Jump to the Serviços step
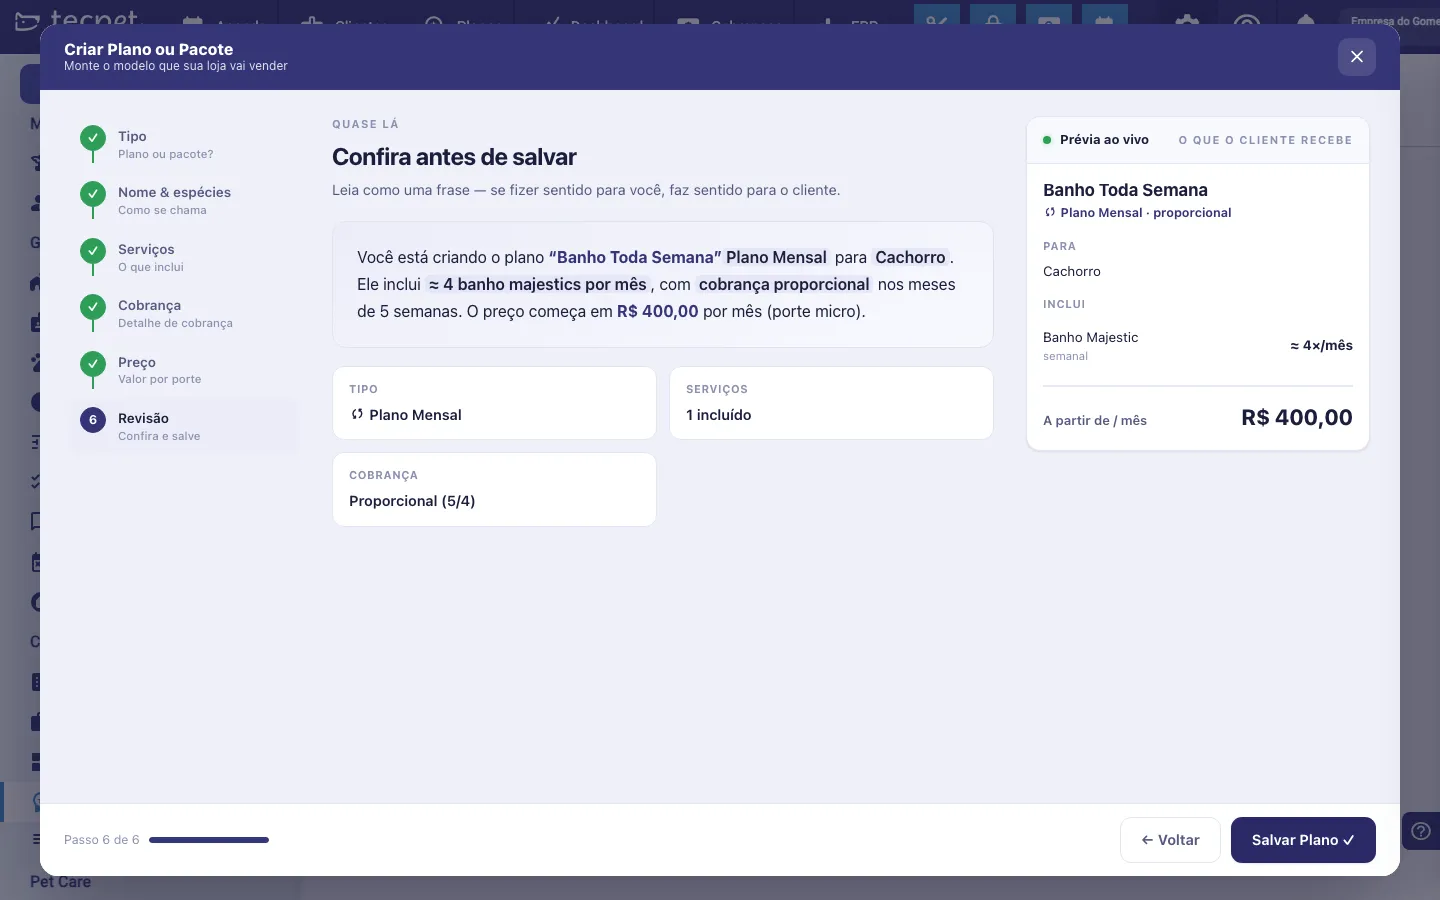The image size is (1440, 900). click(184, 257)
